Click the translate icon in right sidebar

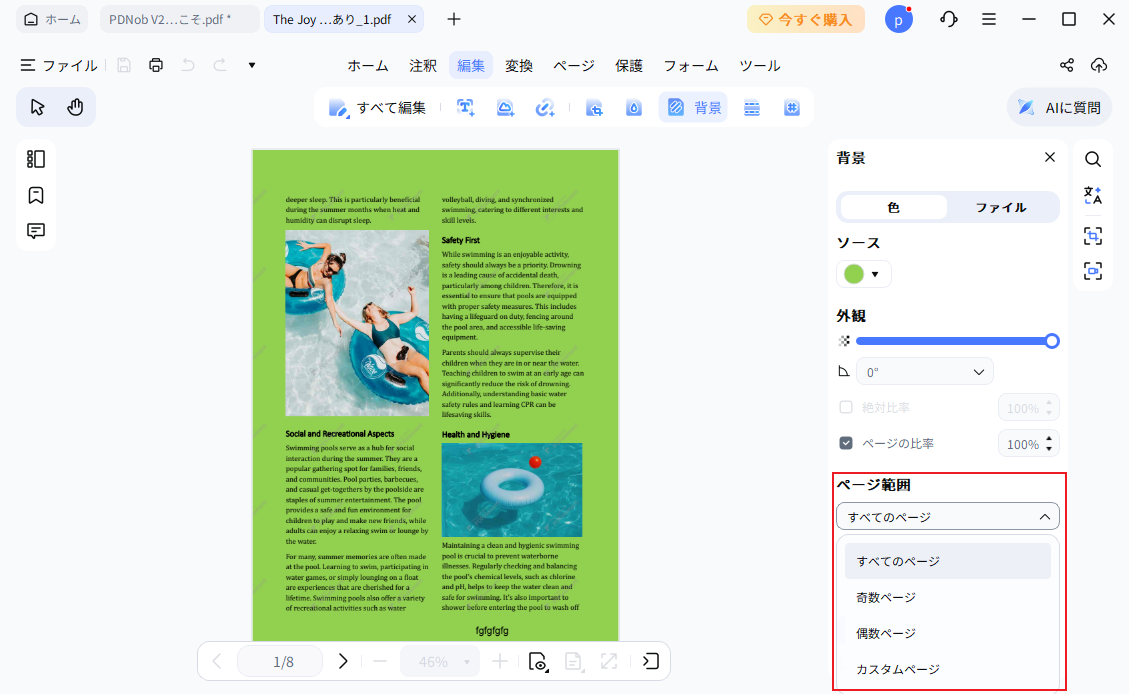point(1093,195)
